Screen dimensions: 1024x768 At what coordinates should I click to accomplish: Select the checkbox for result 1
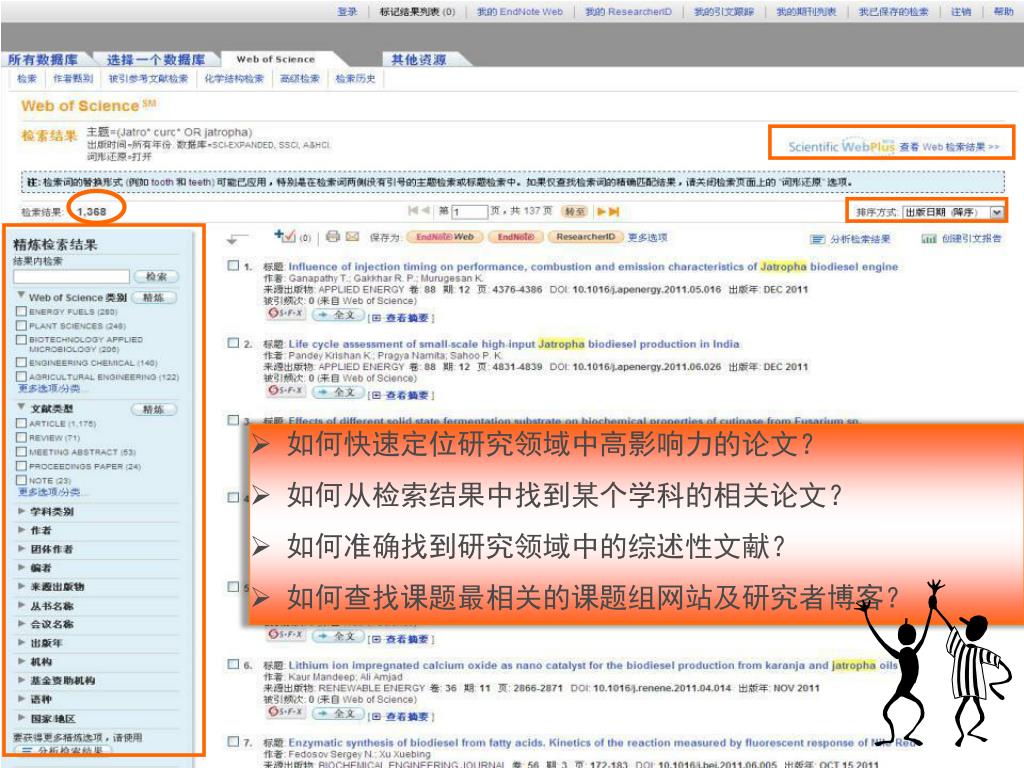coord(233,265)
